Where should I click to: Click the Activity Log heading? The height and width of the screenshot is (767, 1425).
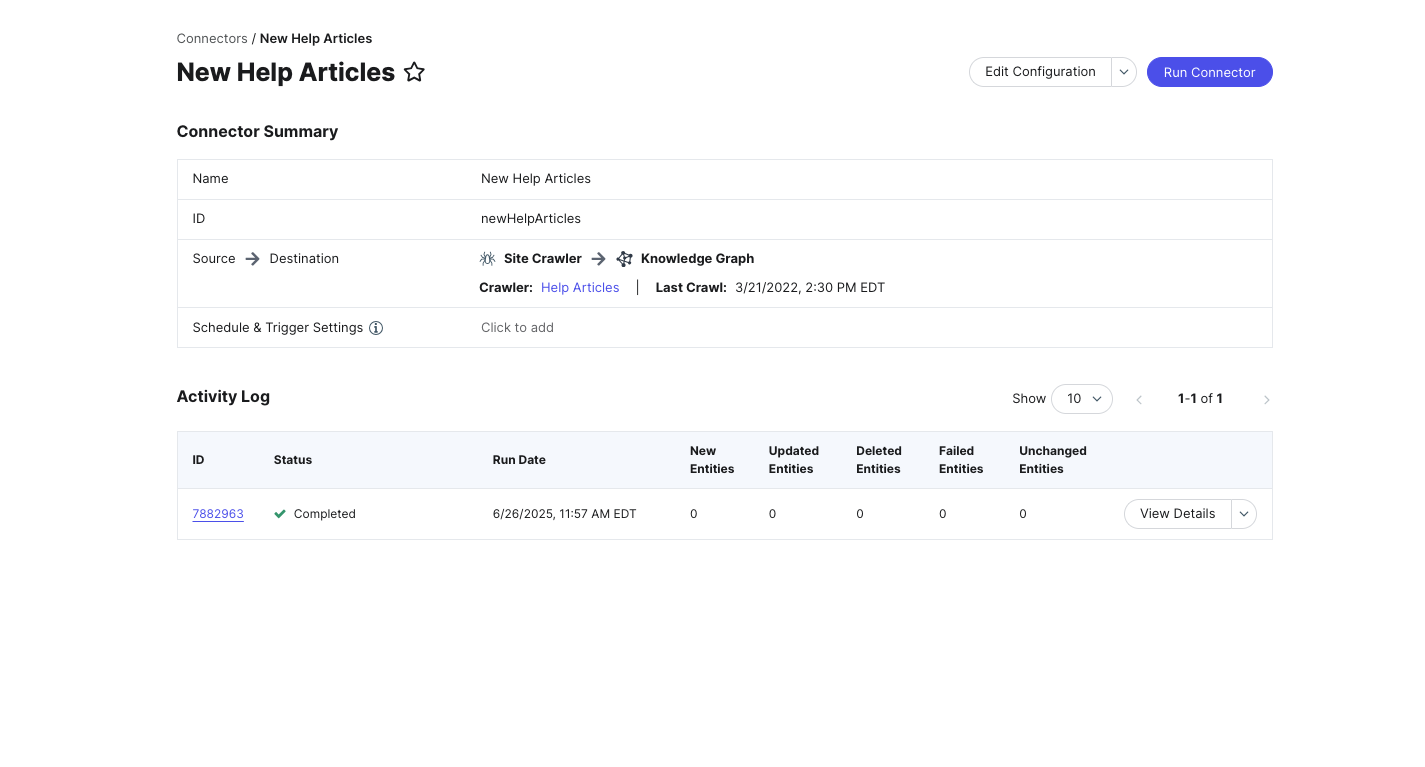(x=223, y=397)
